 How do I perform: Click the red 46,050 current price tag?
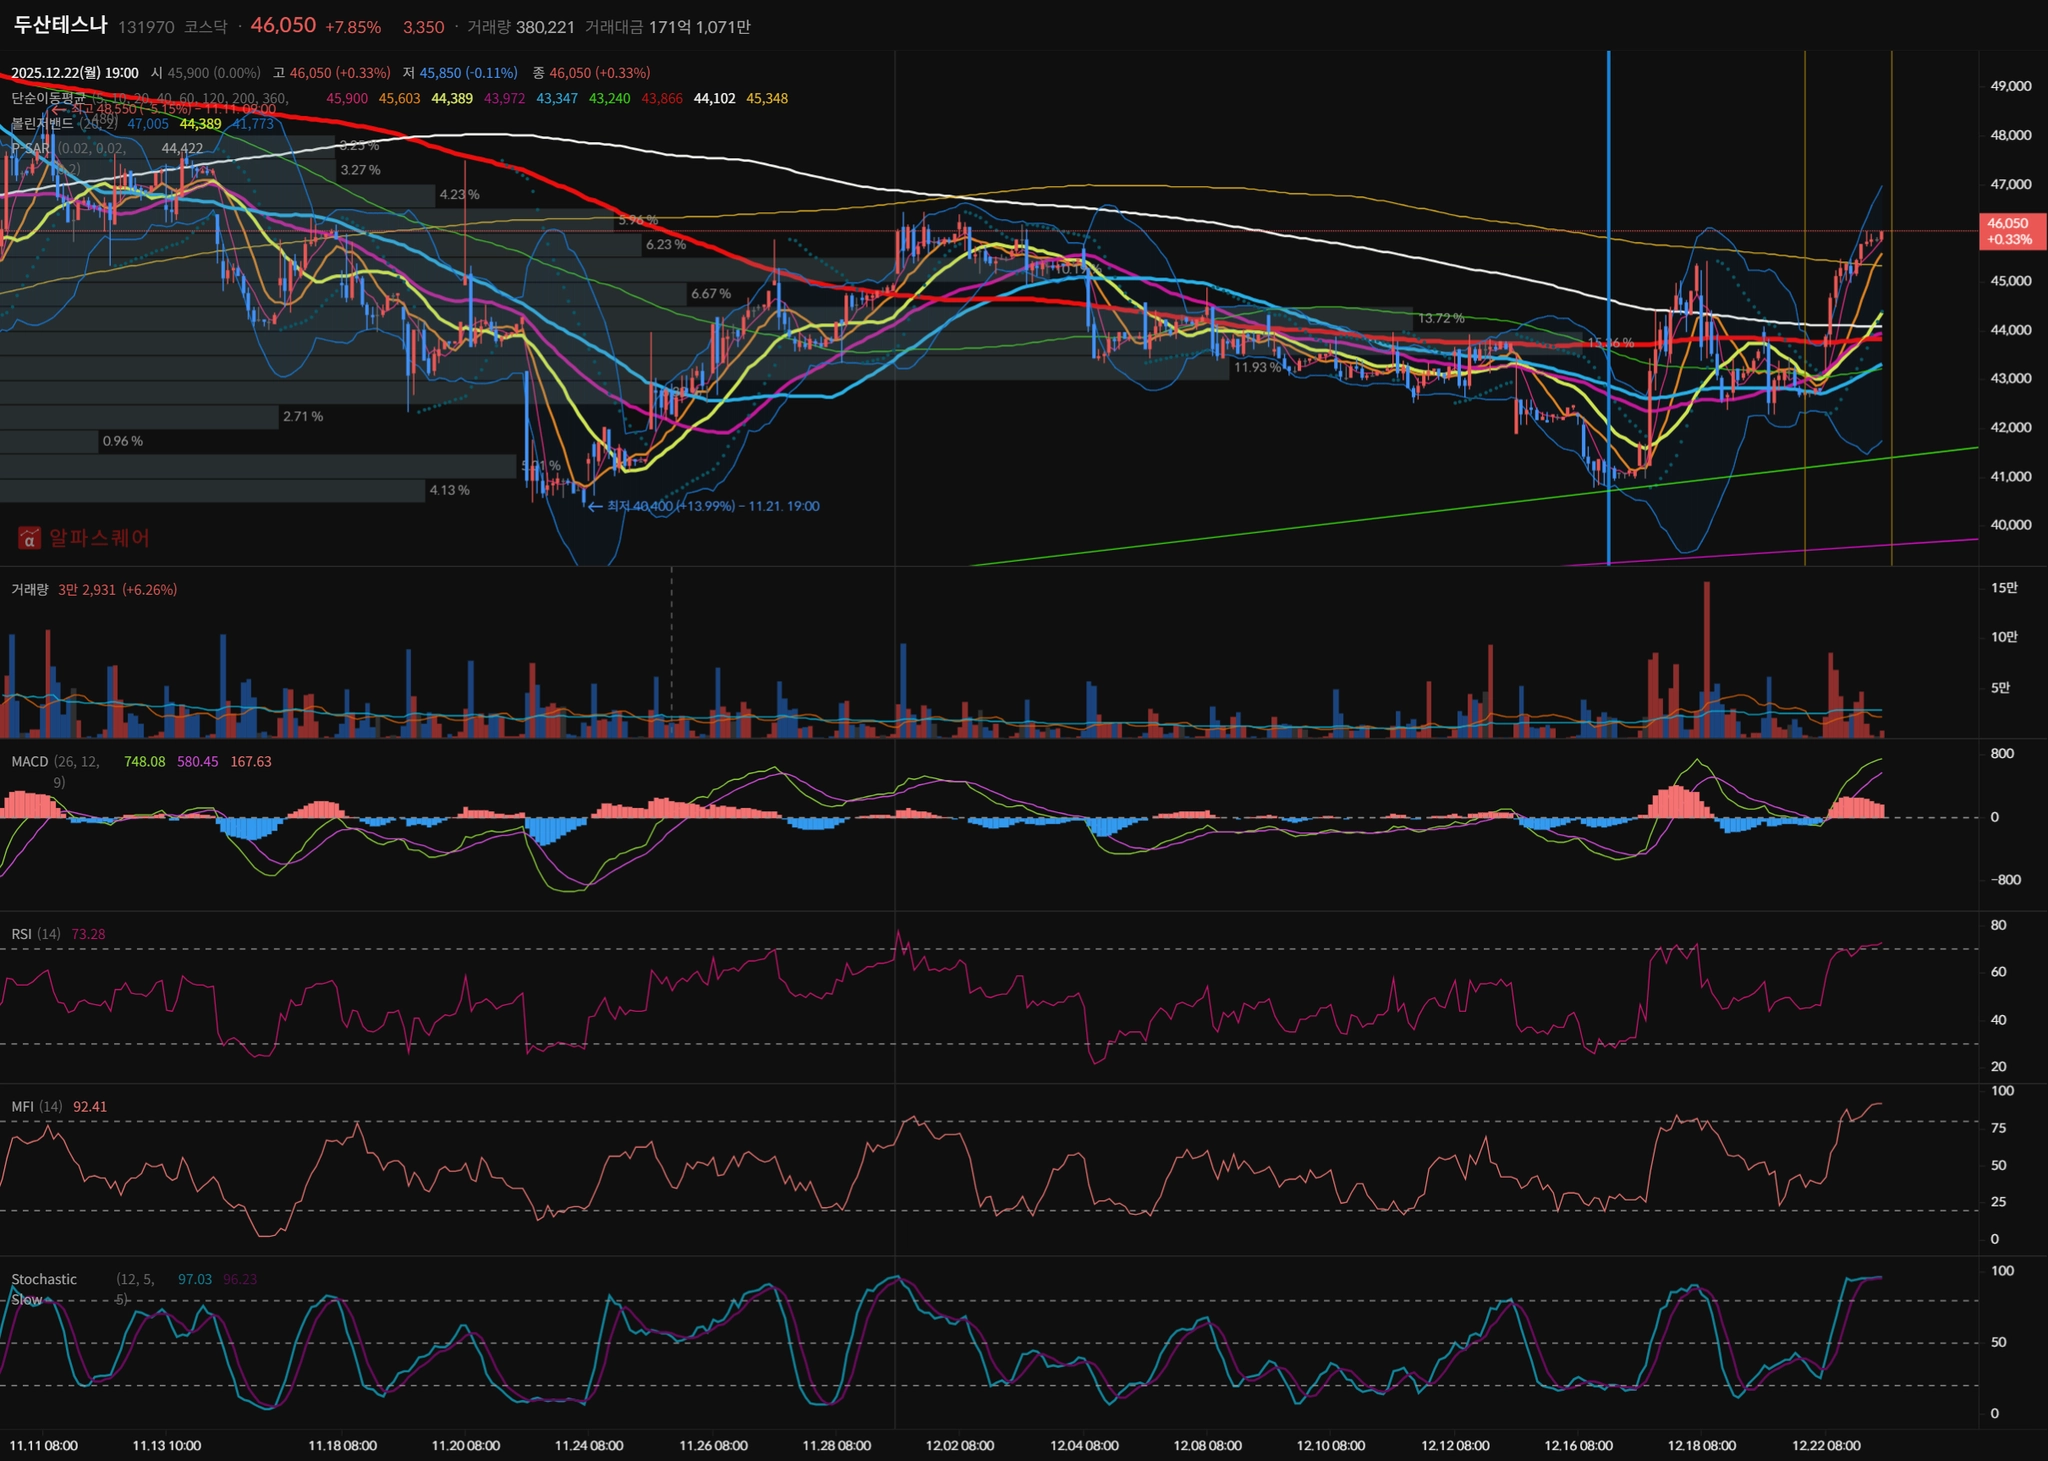(2010, 231)
